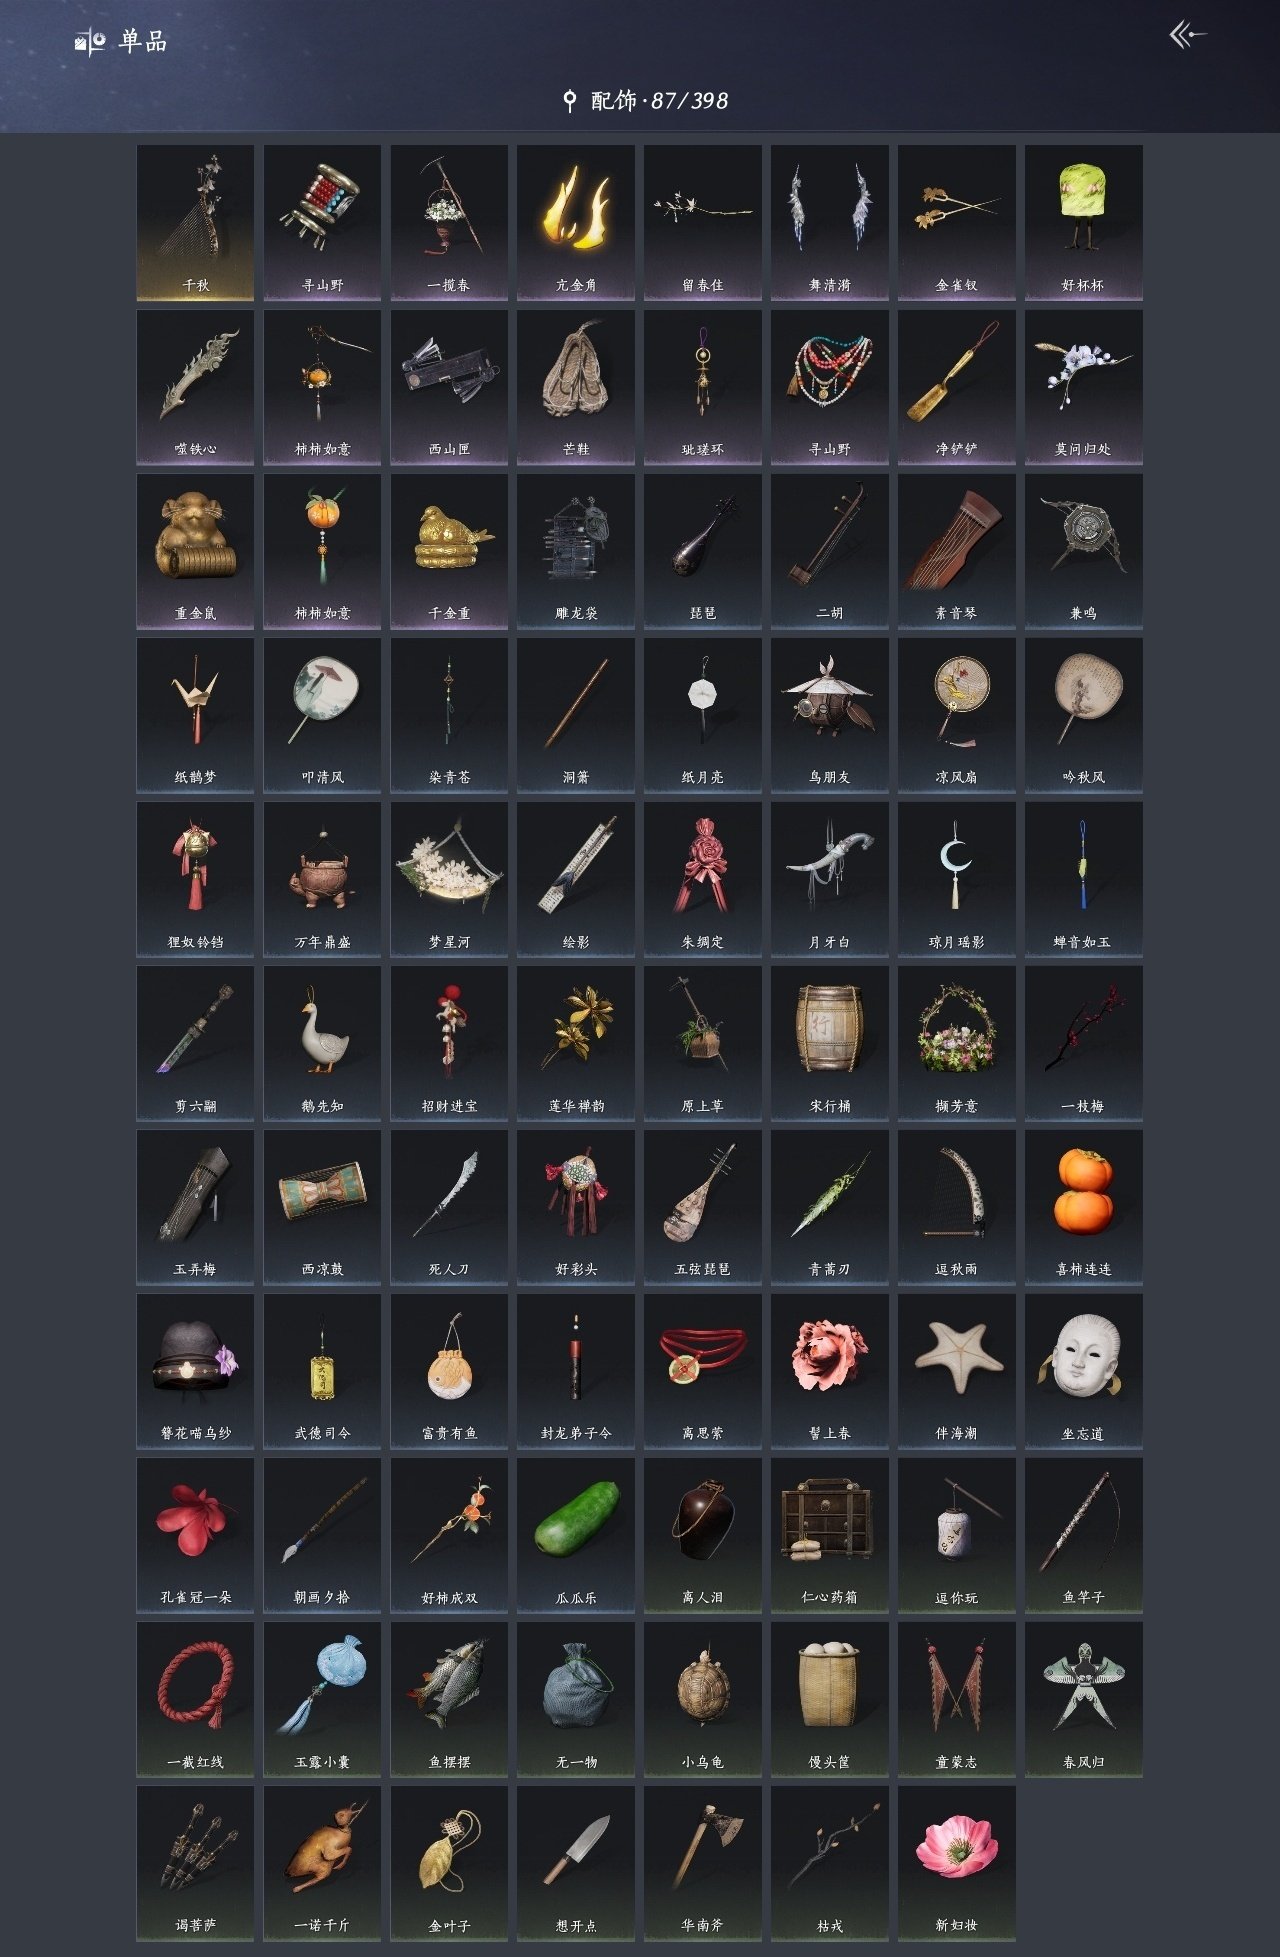Select the 二胡 instrument item
Image resolution: width=1280 pixels, height=1957 pixels.
(830, 551)
